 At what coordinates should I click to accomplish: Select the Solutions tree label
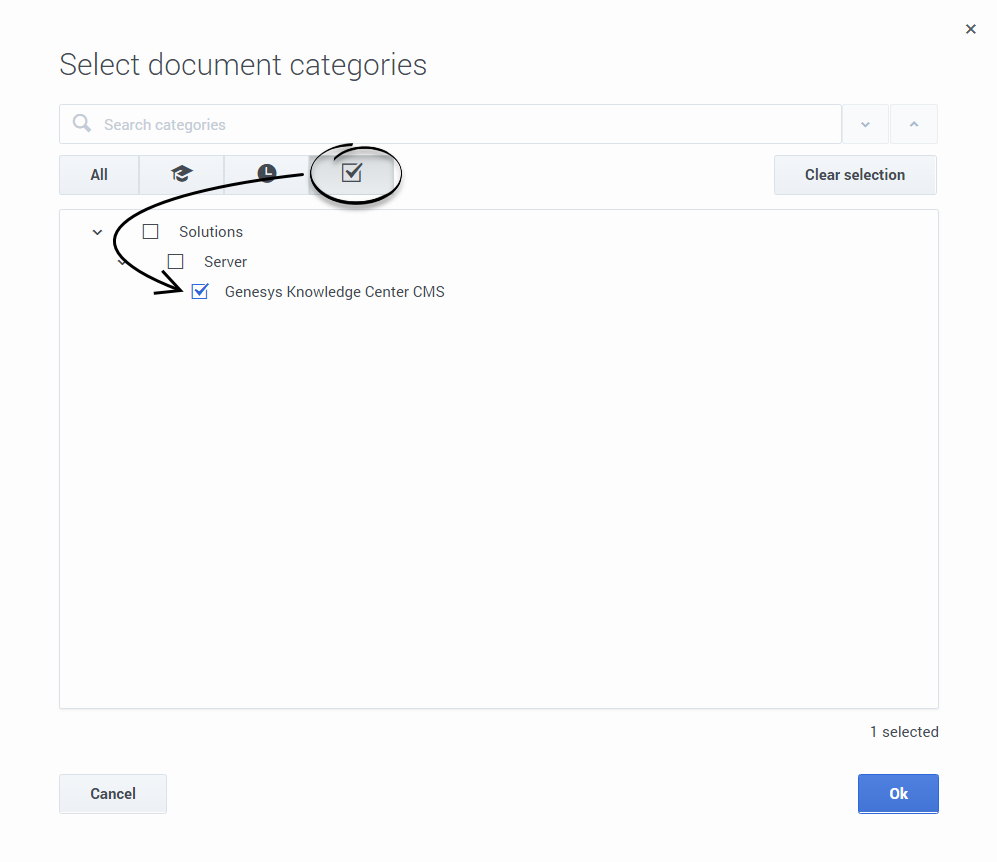click(211, 232)
